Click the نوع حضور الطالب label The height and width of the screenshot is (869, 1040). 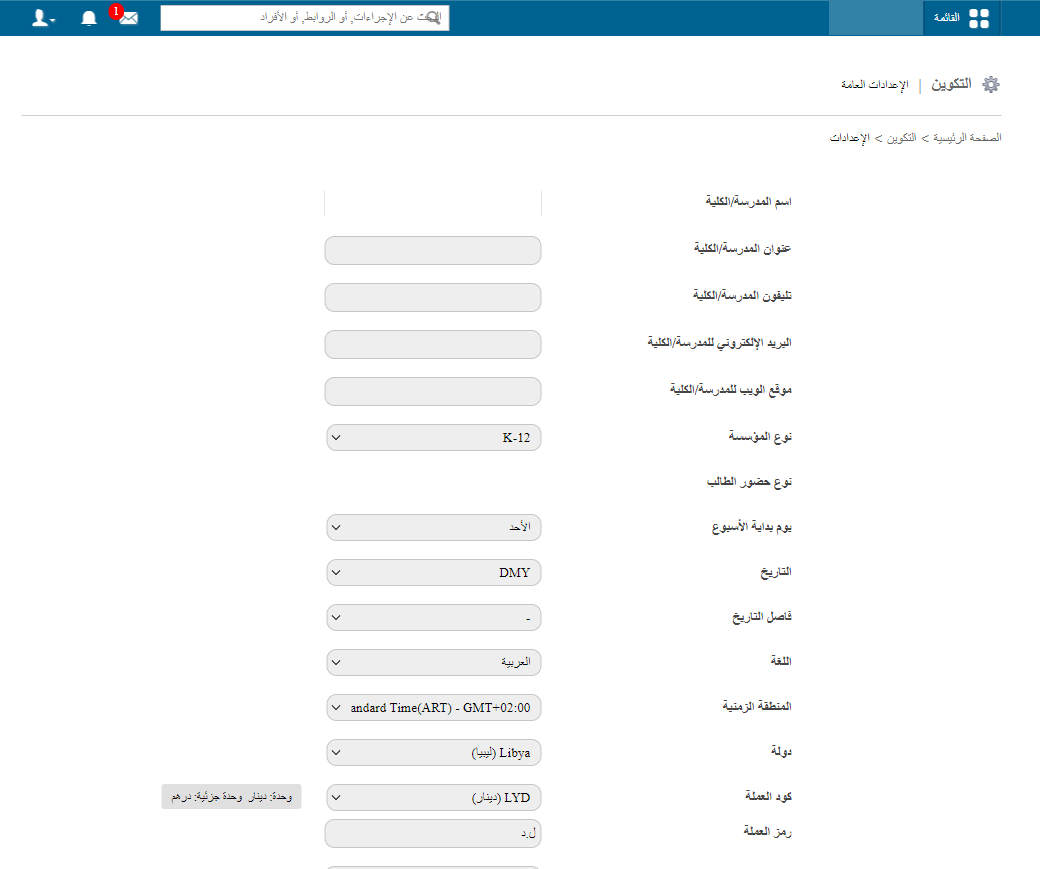749,482
